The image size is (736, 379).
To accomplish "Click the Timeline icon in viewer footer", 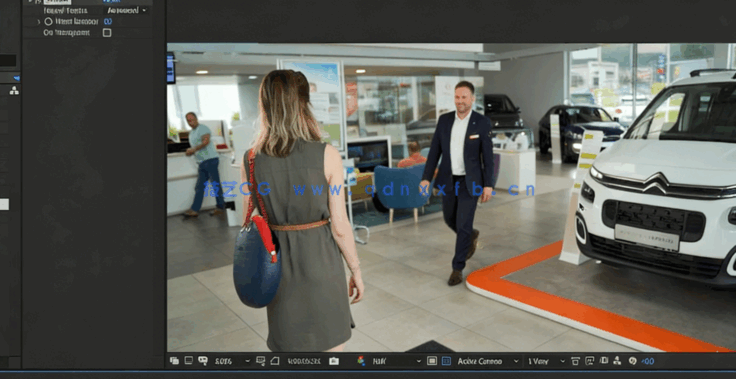I will (x=604, y=361).
